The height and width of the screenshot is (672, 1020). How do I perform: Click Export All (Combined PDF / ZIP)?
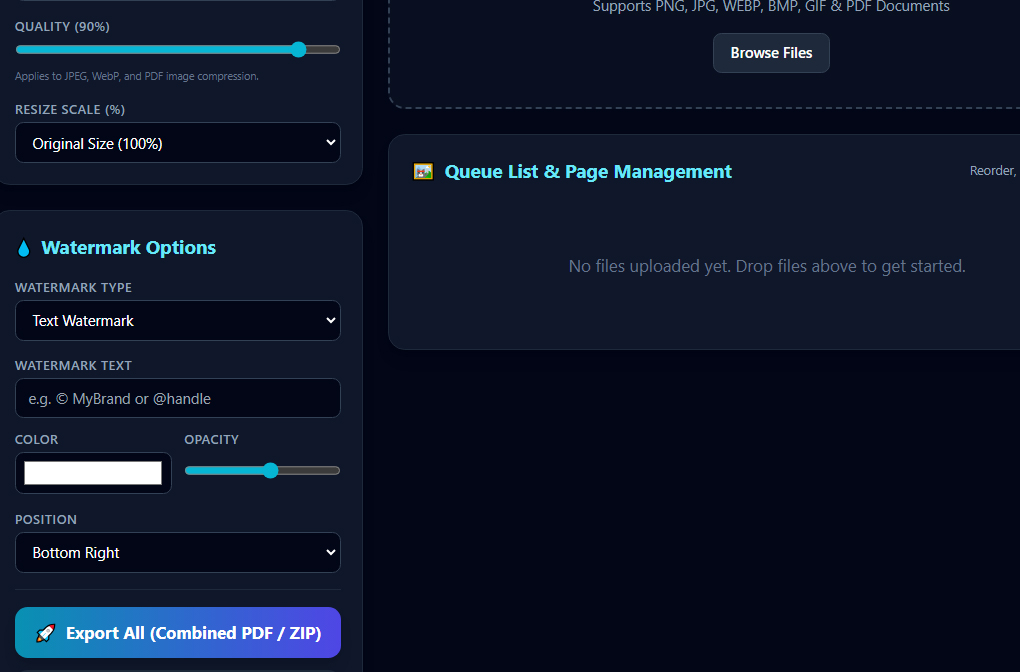point(178,633)
